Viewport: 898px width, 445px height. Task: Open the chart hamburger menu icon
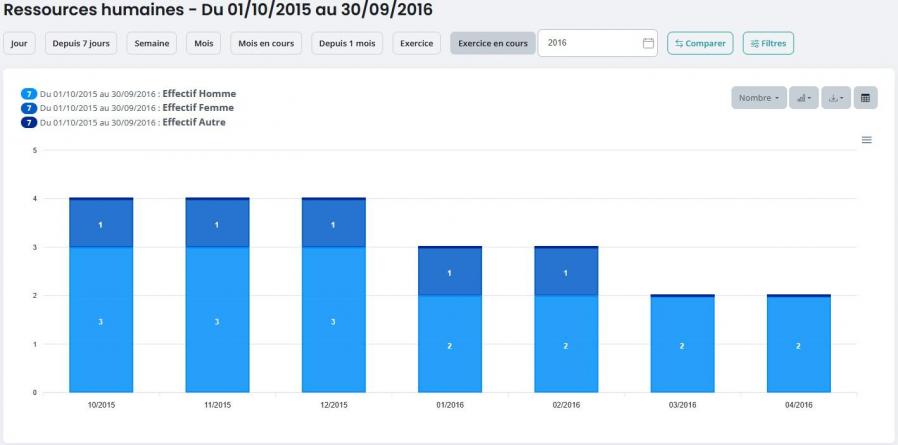tap(867, 140)
